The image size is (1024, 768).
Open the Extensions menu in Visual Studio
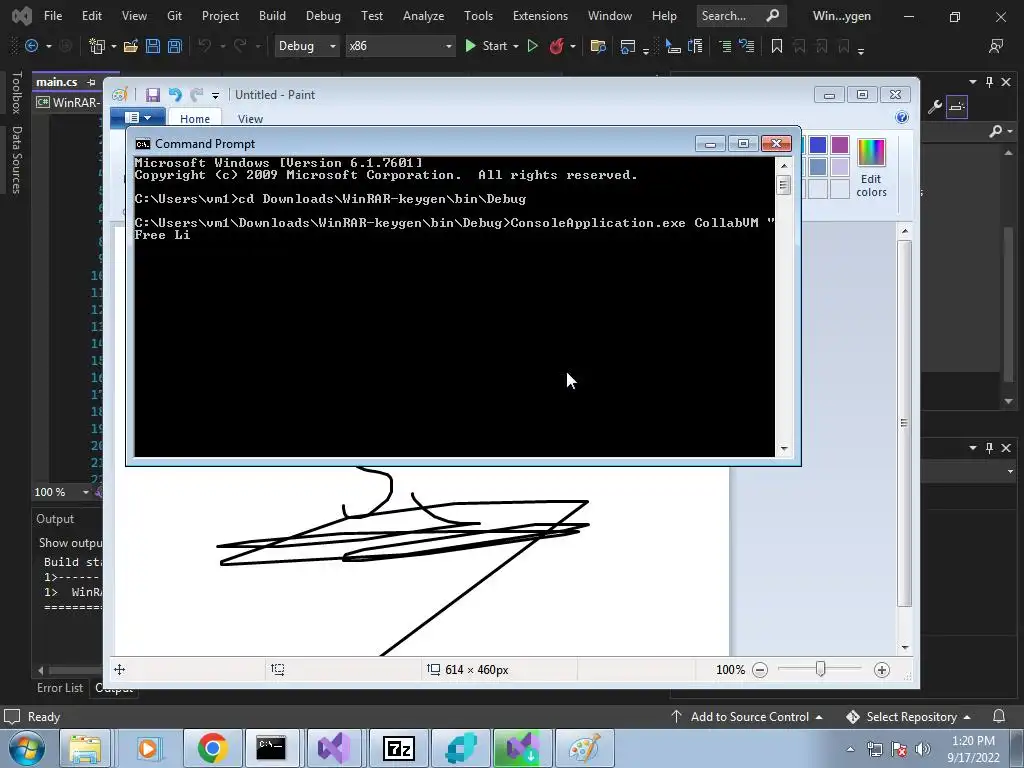(540, 16)
